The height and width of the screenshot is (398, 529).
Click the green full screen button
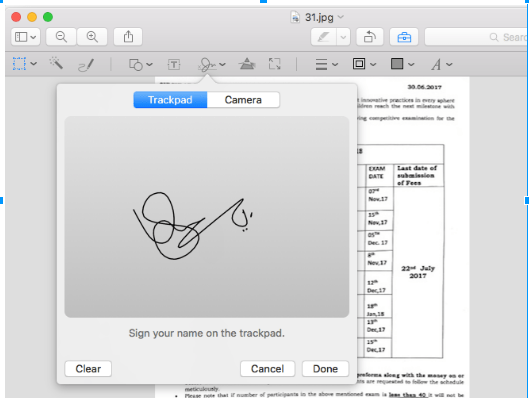[48, 17]
